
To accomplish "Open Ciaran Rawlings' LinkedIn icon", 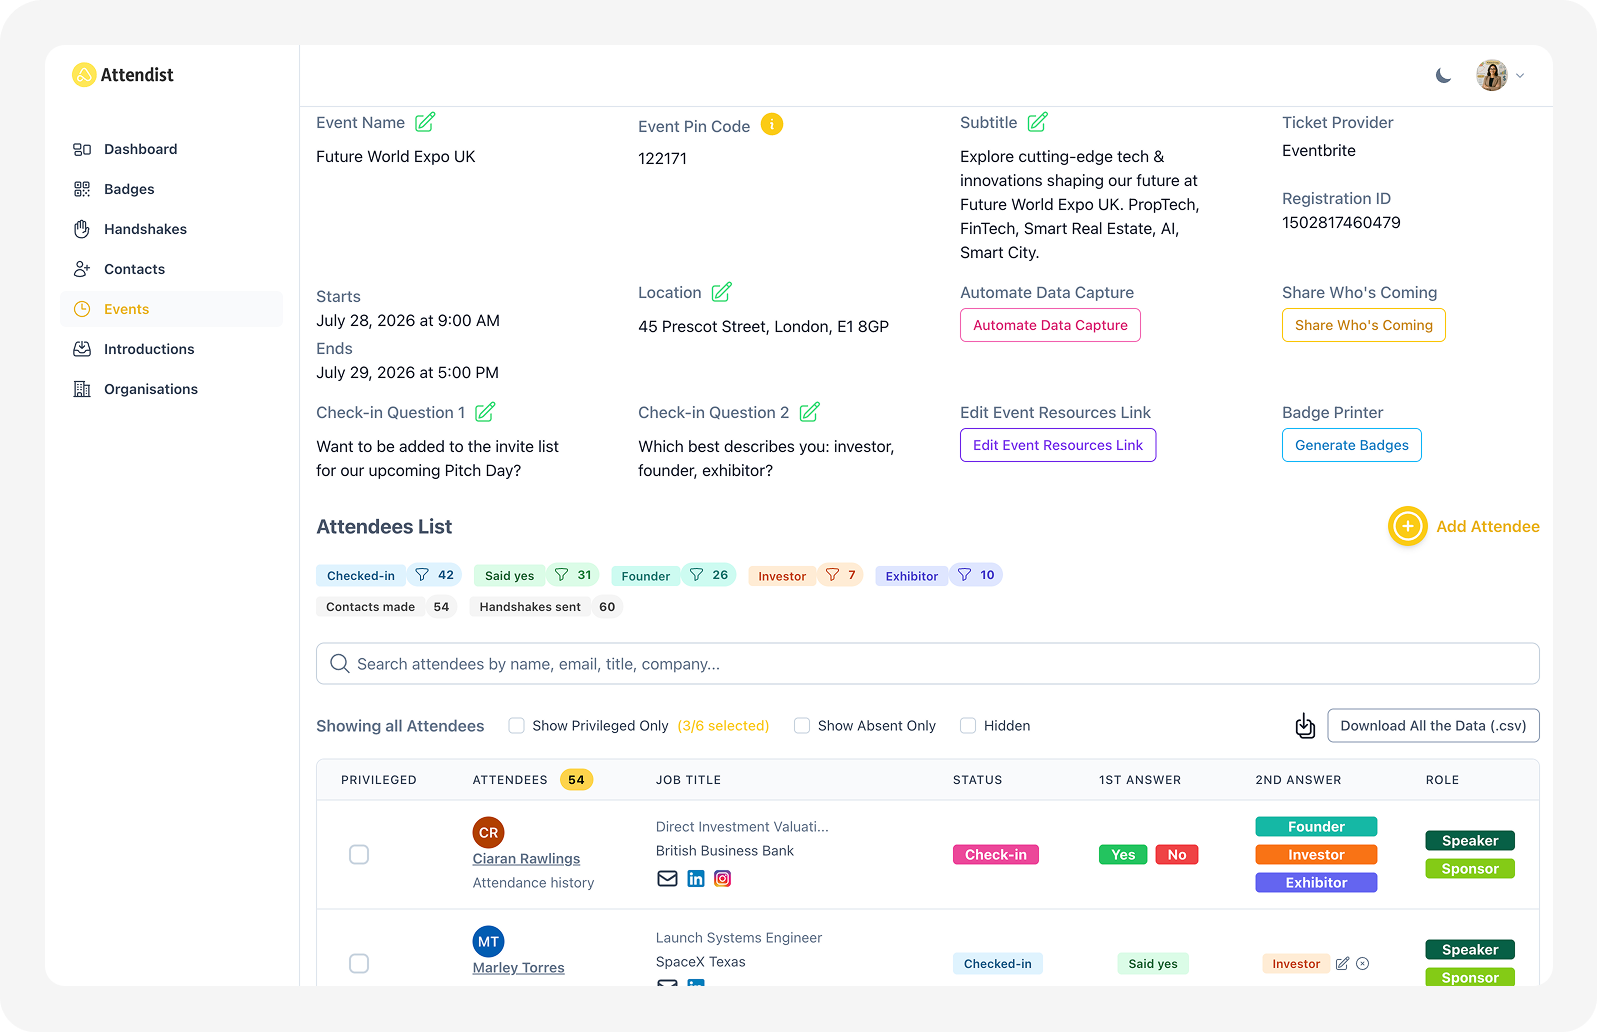I will 696,878.
